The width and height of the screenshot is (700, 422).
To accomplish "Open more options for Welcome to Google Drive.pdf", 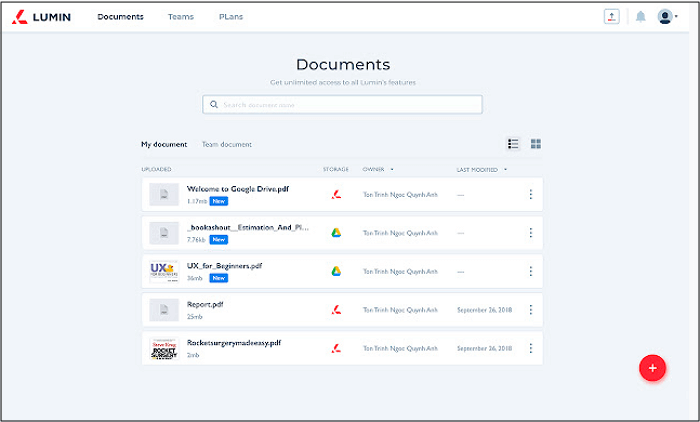I will (x=530, y=194).
